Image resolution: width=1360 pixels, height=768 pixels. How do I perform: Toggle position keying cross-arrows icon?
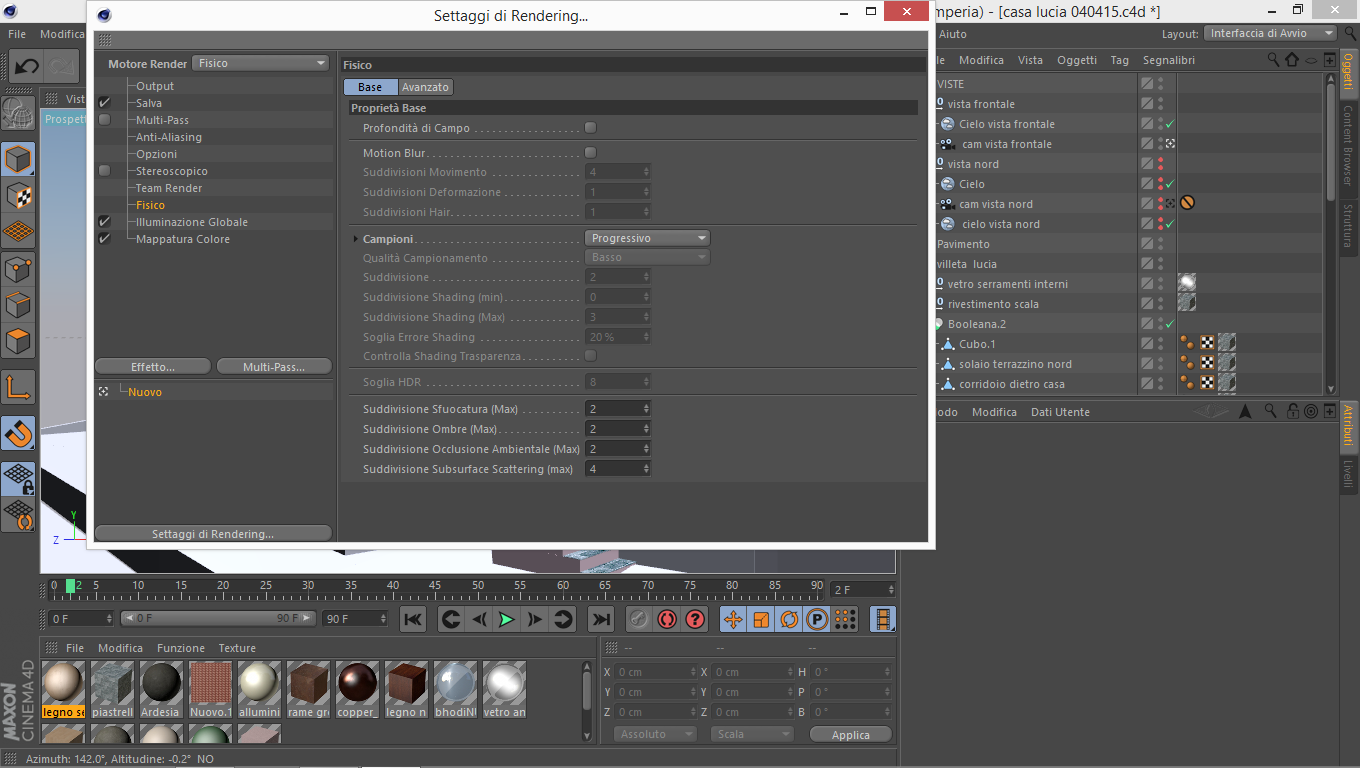733,619
